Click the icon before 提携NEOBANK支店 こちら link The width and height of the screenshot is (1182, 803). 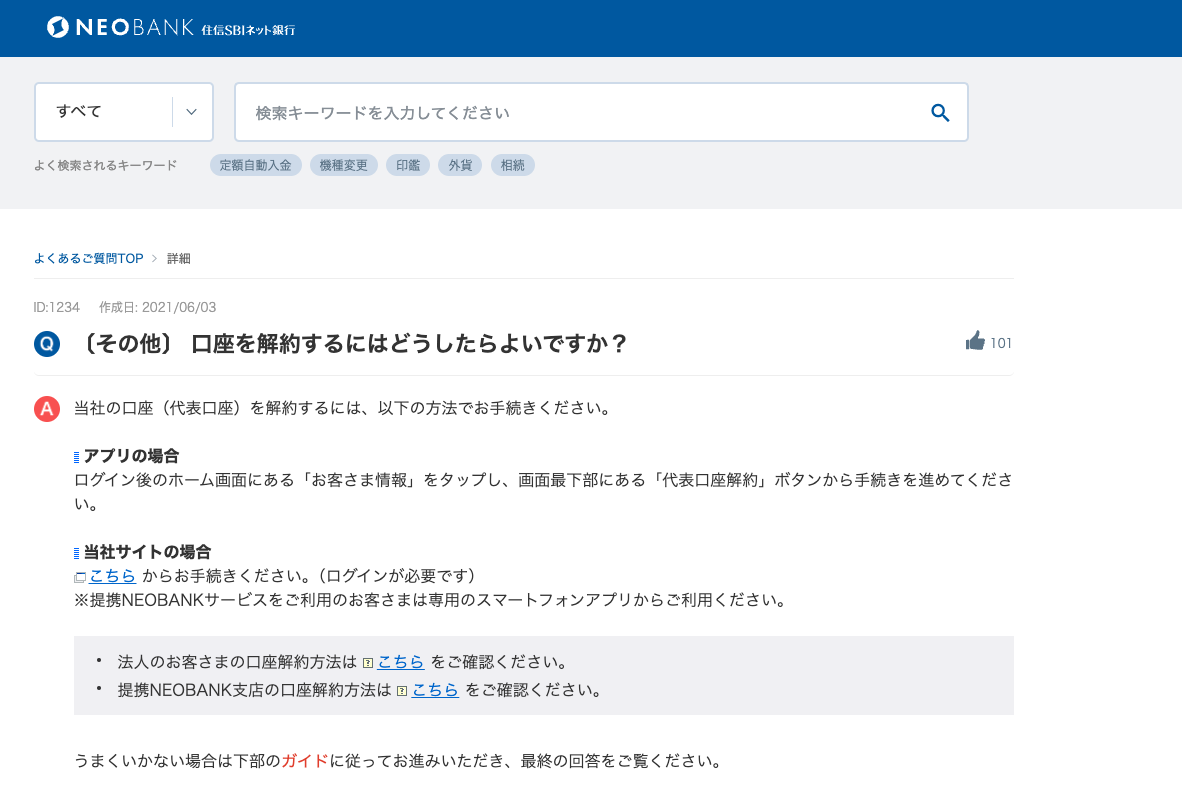(x=403, y=689)
